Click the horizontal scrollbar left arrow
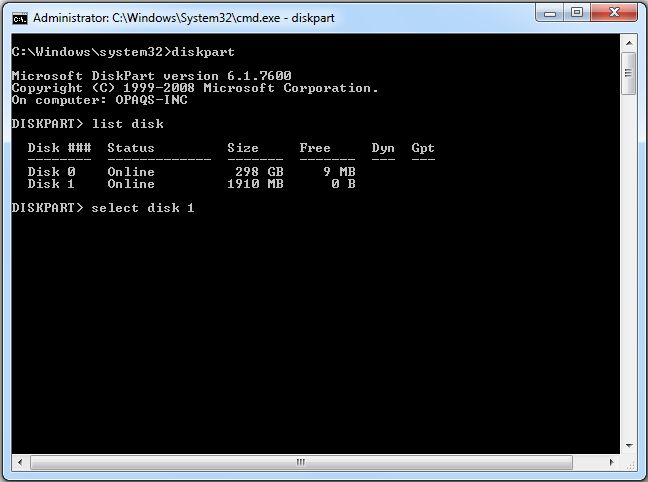This screenshot has height=482, width=648. [x=20, y=462]
